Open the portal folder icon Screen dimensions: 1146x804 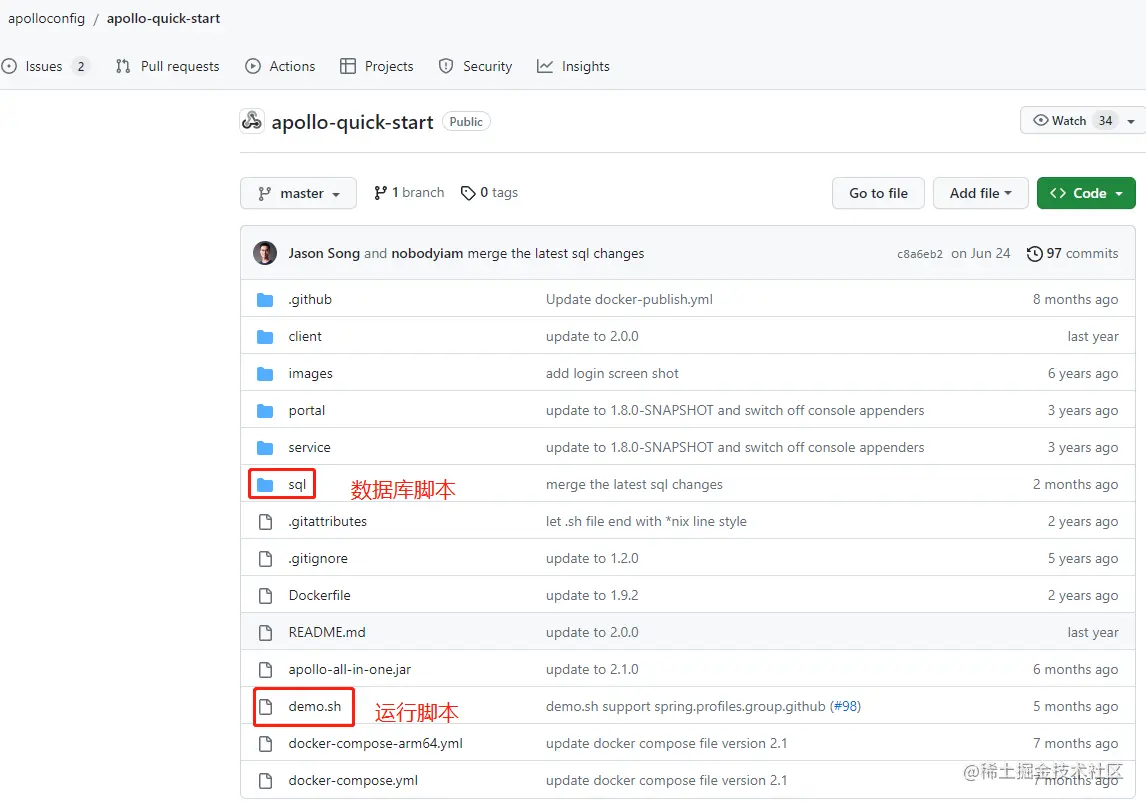pos(265,411)
